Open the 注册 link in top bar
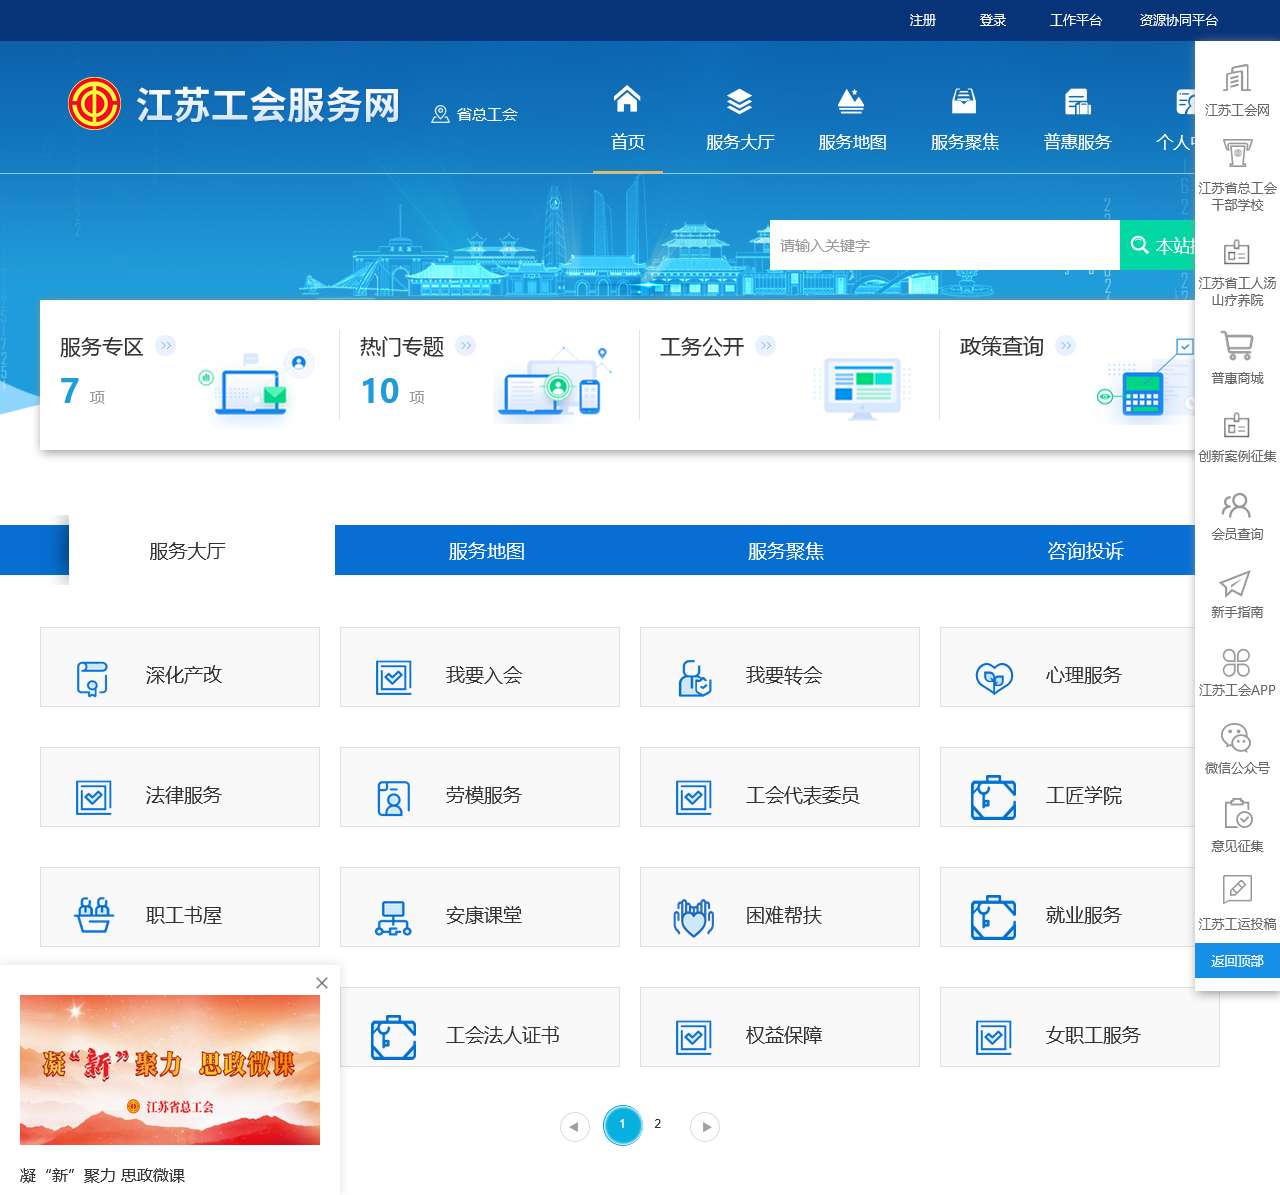Viewport: 1280px width, 1195px height. pos(922,20)
